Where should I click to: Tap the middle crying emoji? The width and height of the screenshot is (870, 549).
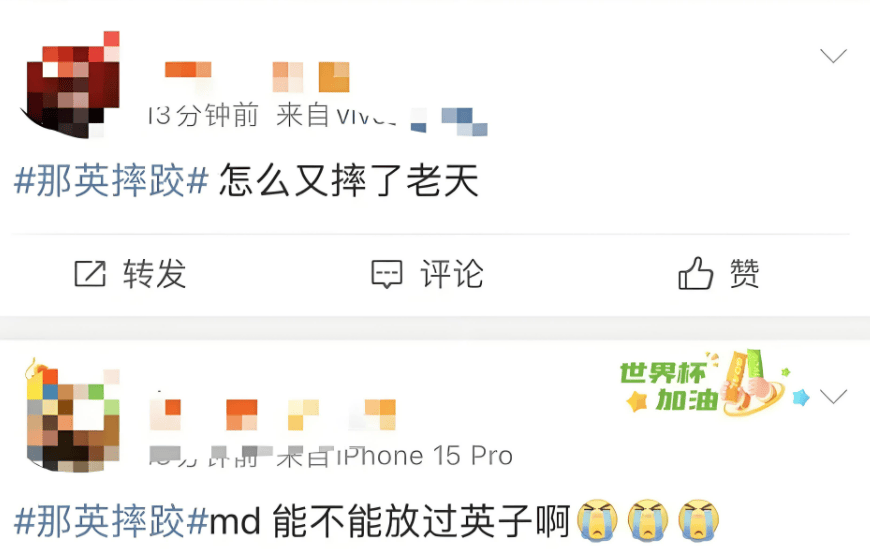pos(648,520)
